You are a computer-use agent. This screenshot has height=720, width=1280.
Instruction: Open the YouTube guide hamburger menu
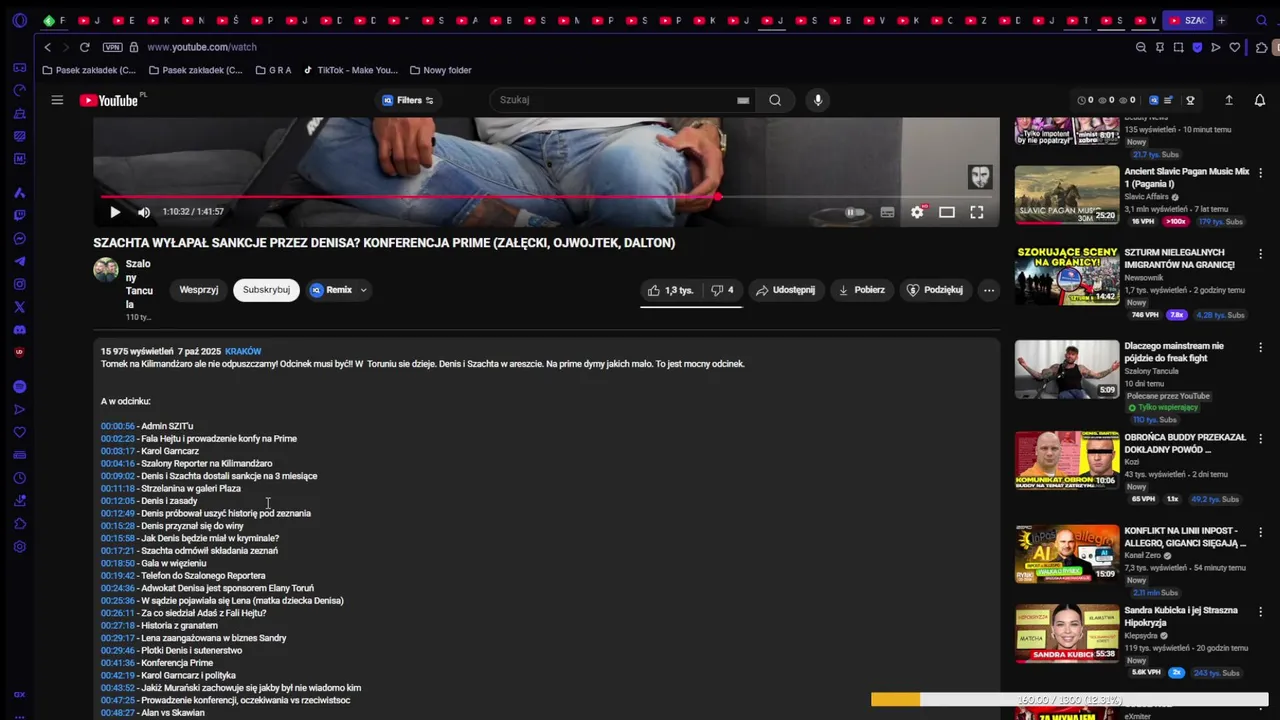tap(57, 100)
